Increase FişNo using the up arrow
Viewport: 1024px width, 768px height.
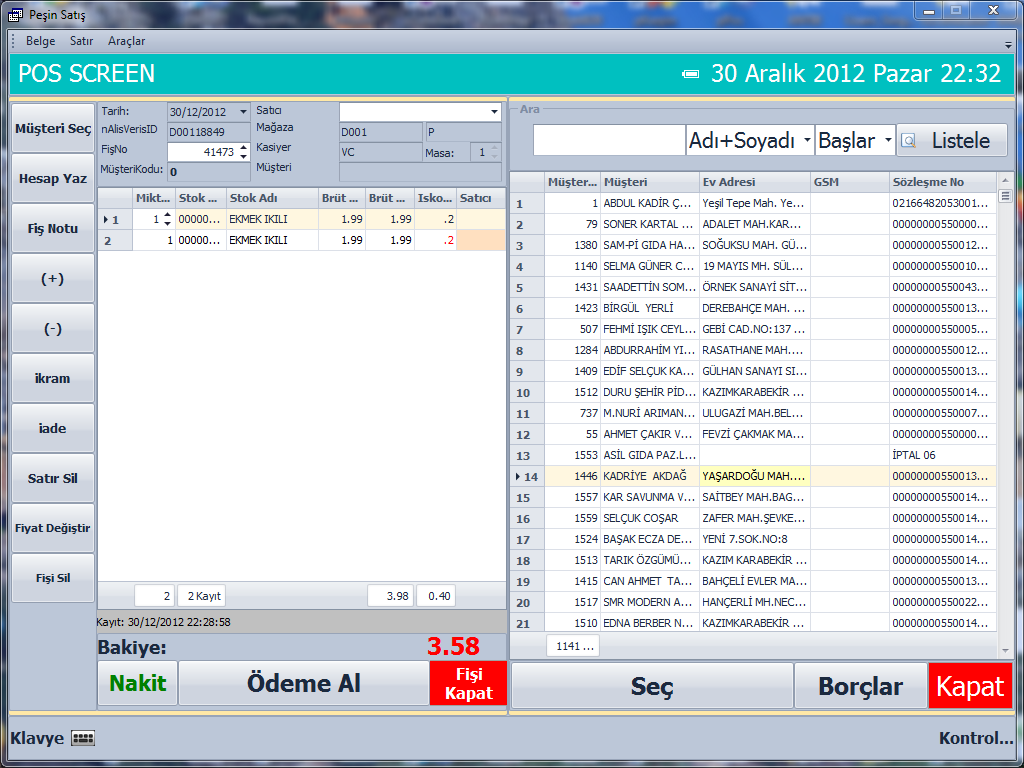(x=243, y=148)
